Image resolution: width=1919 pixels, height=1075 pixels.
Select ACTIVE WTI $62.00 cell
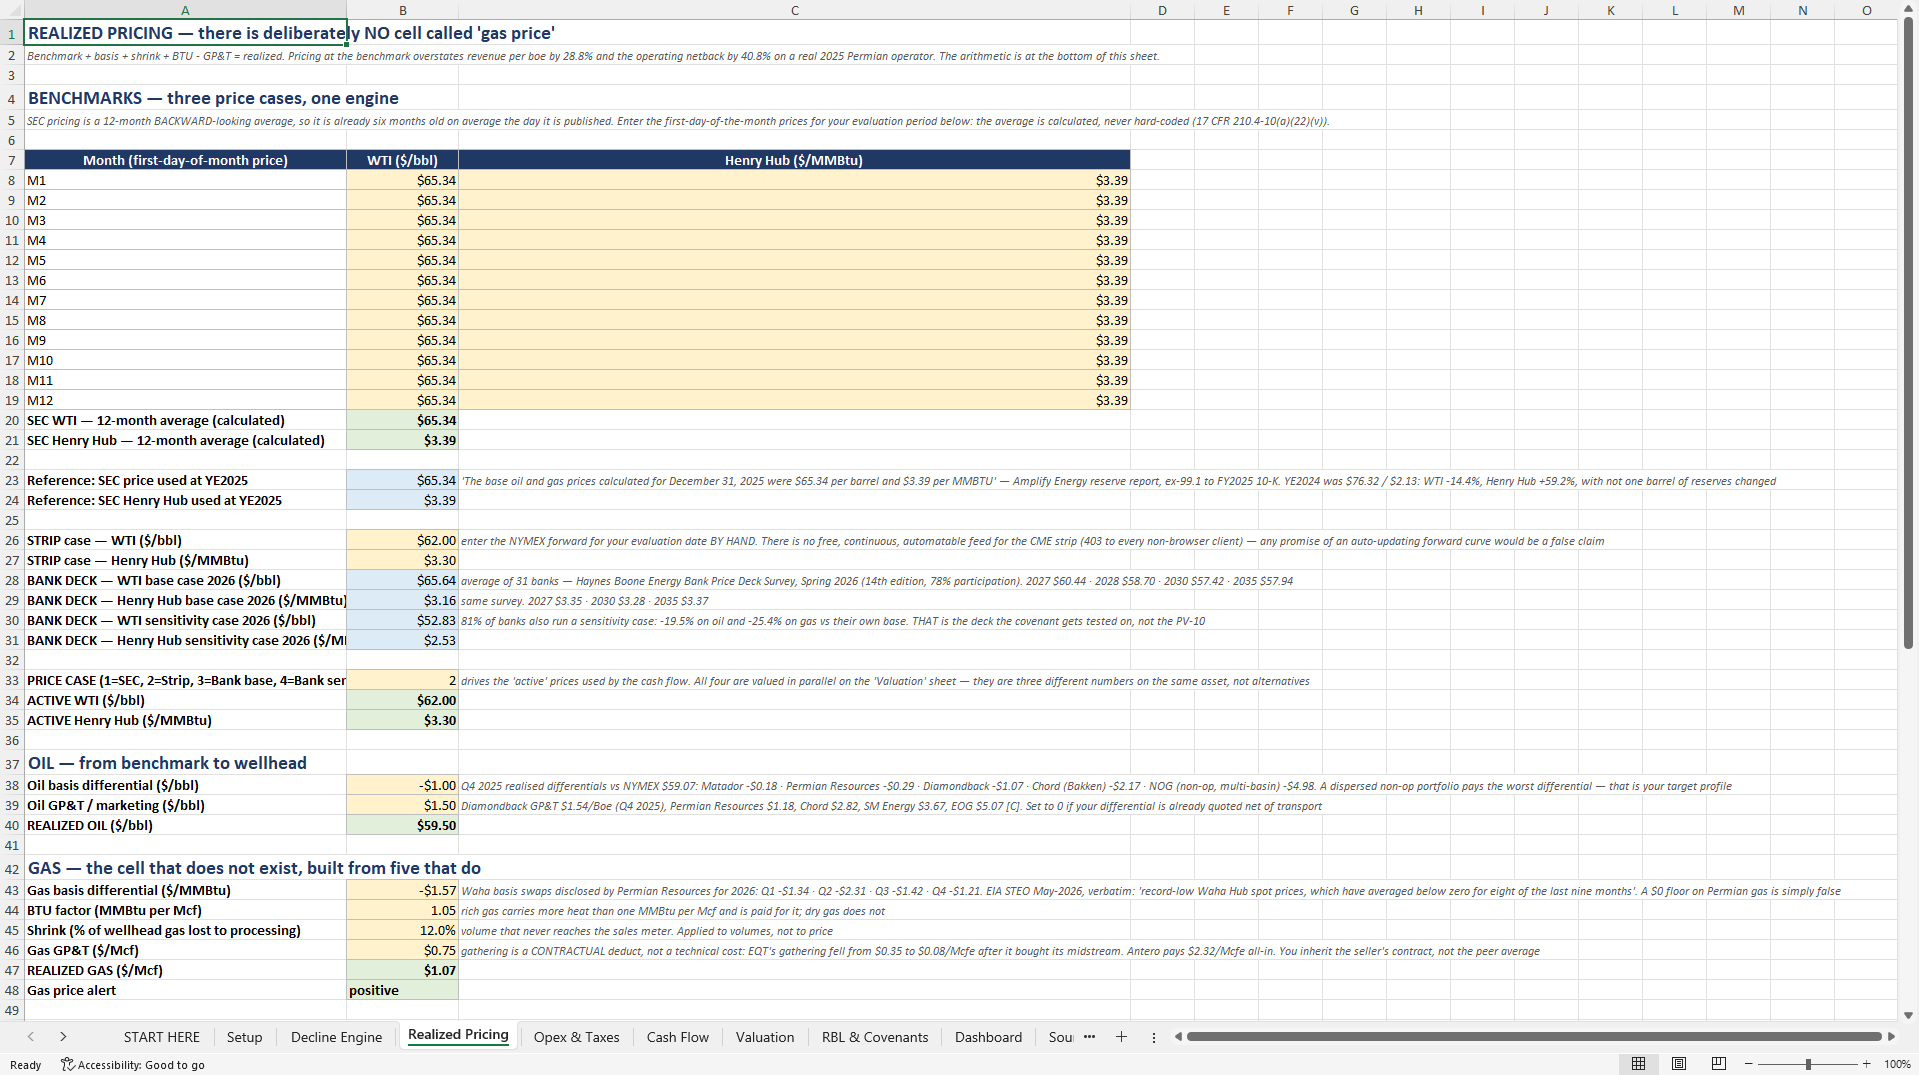click(x=402, y=700)
